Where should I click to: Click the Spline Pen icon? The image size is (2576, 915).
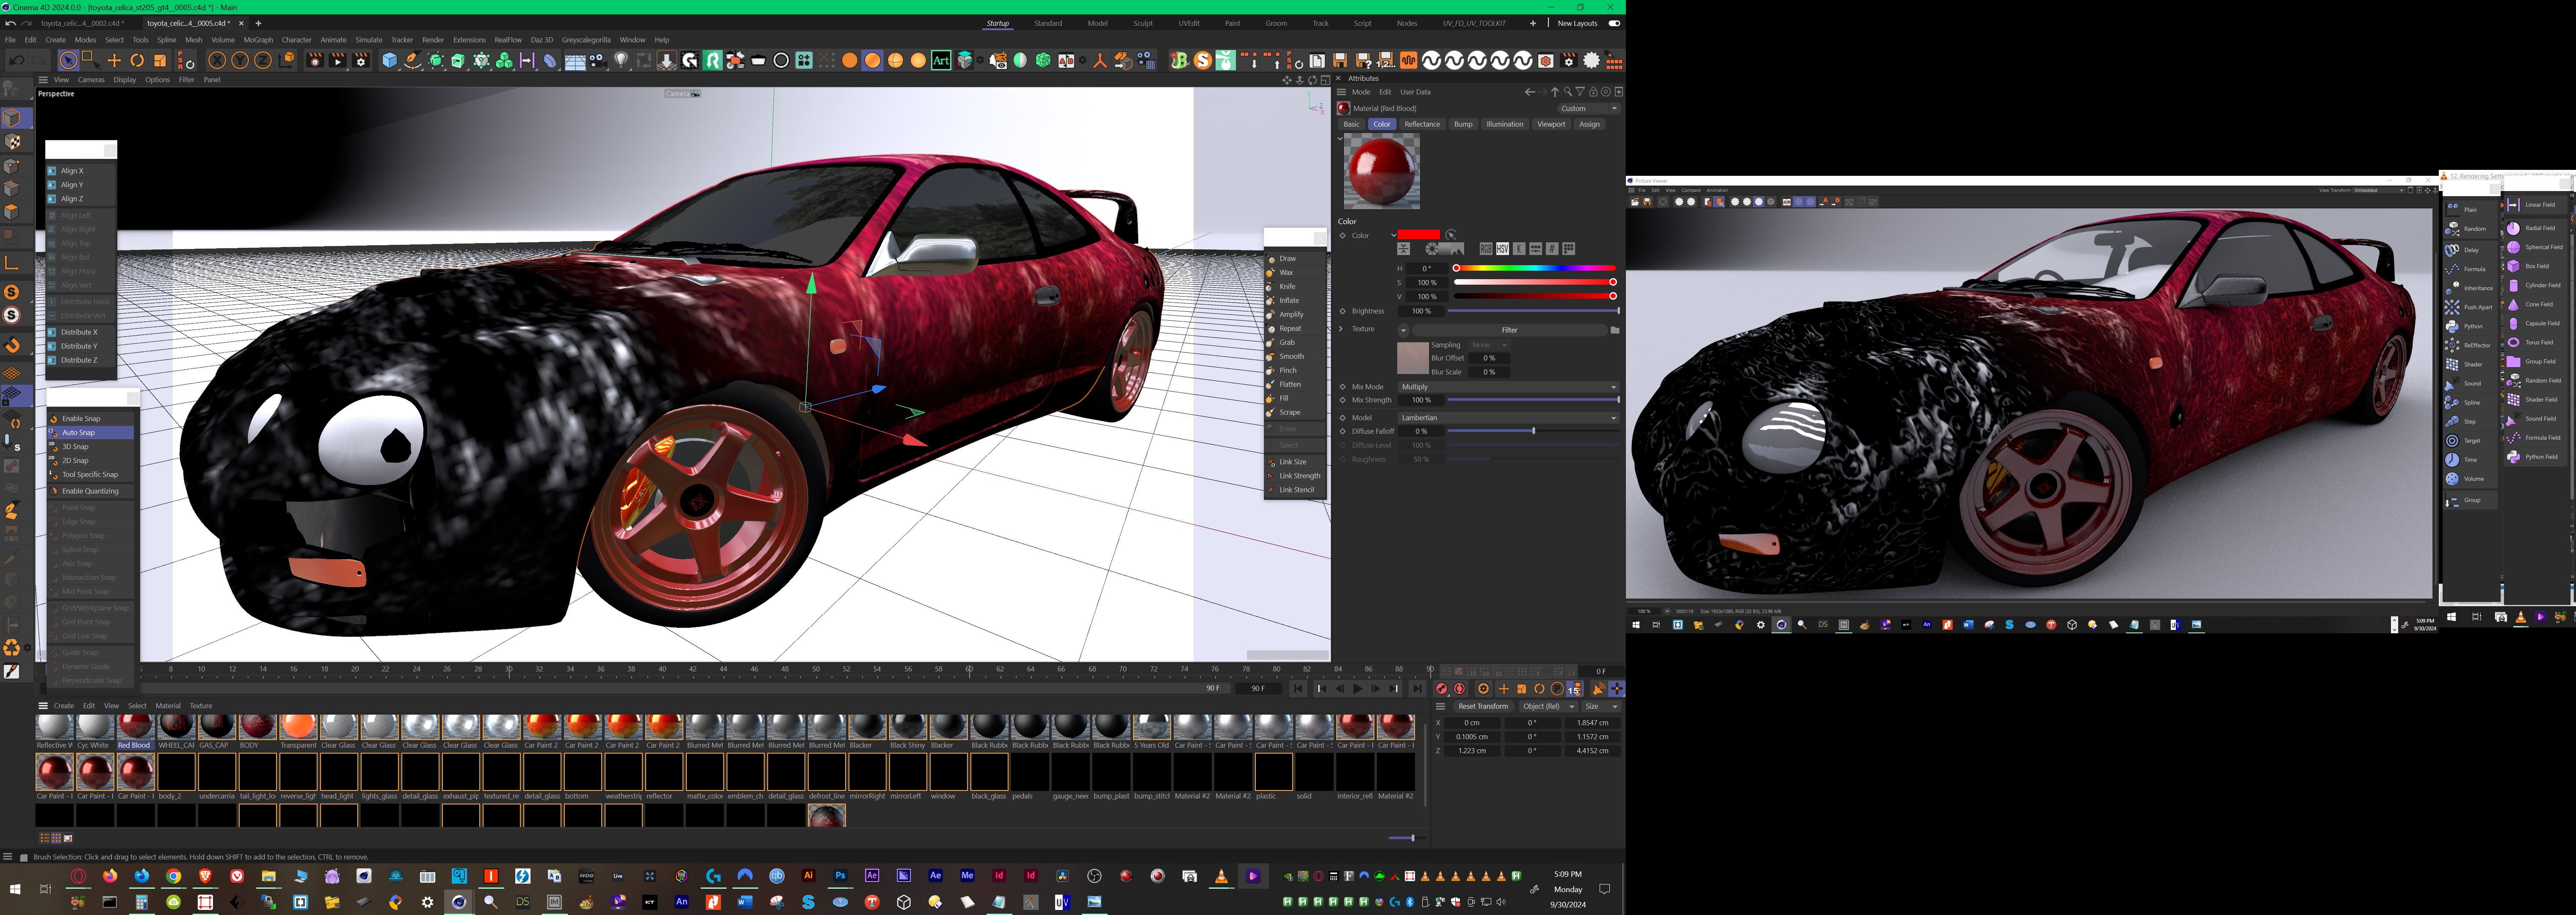point(413,61)
